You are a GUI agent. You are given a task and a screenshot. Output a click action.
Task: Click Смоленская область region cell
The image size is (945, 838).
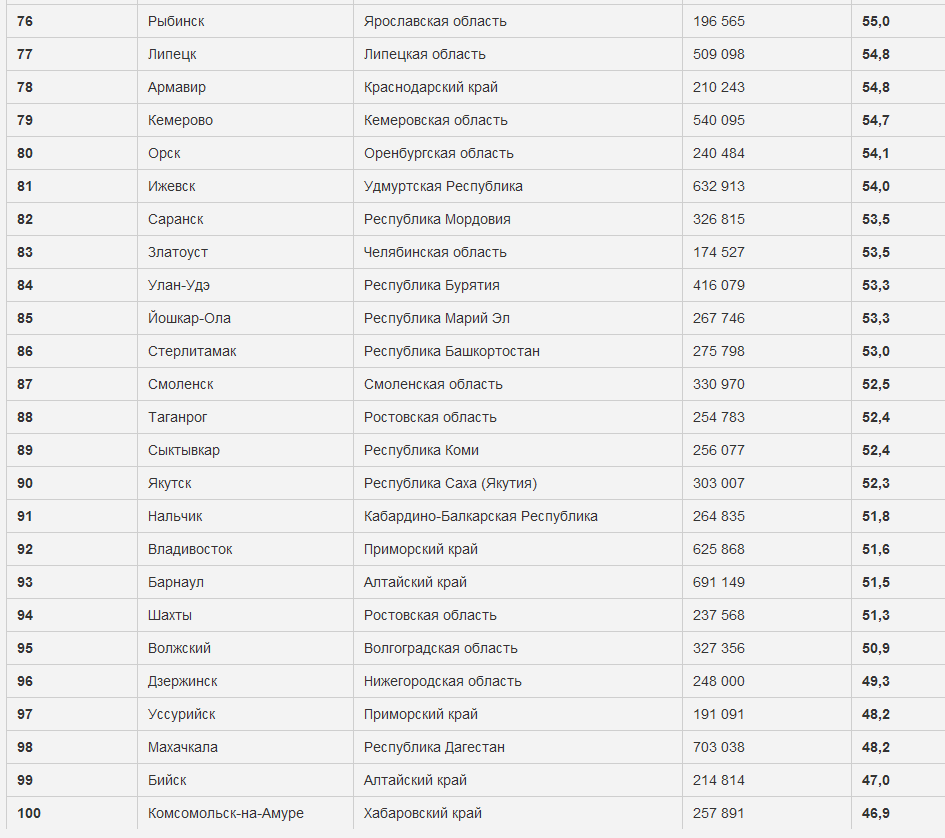pos(433,384)
